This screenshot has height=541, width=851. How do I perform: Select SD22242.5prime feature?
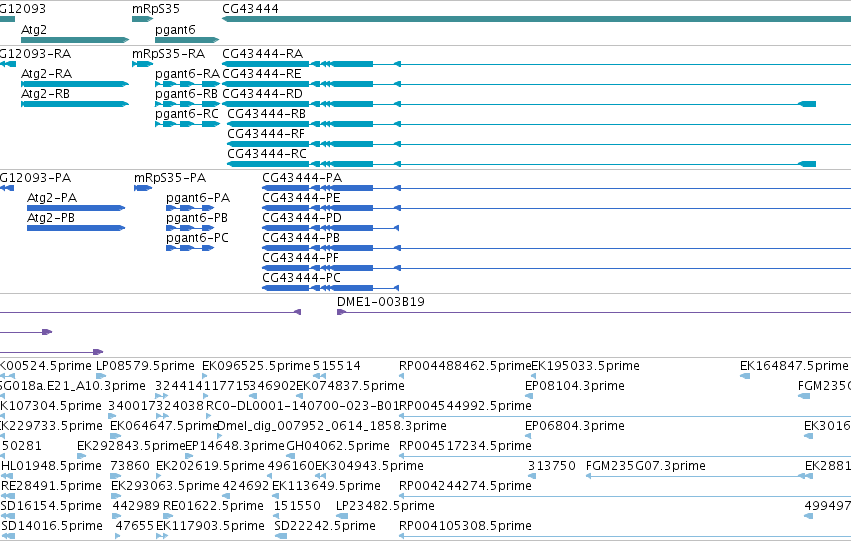pos(281,536)
